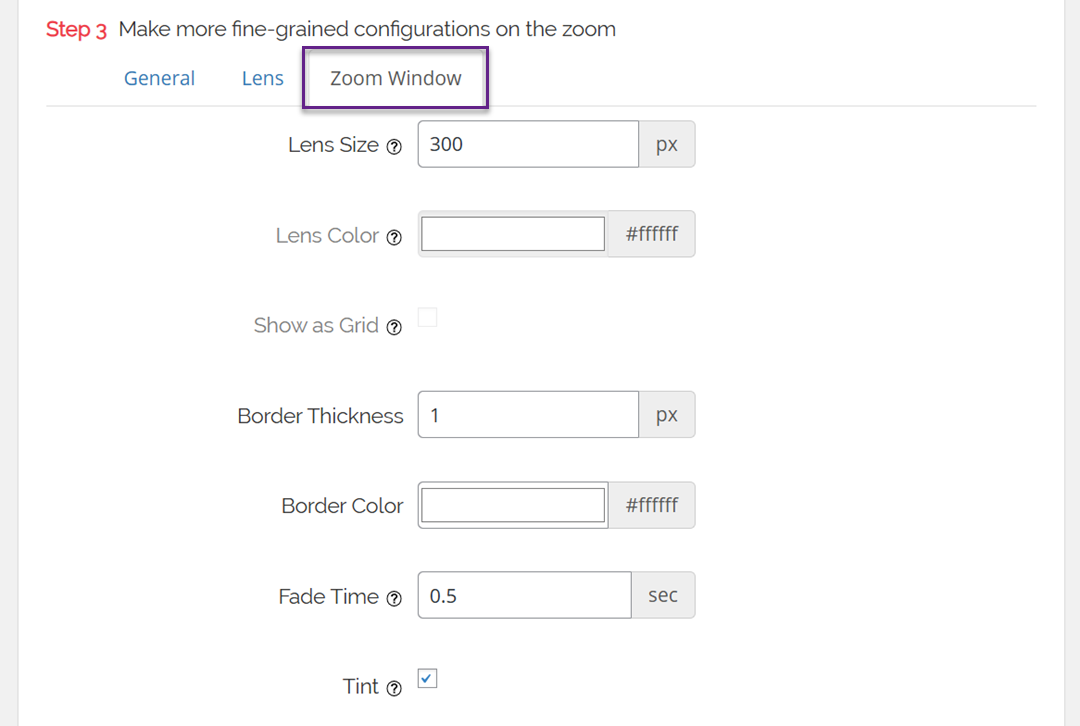Enable the Show as Grid checkbox

tap(427, 318)
